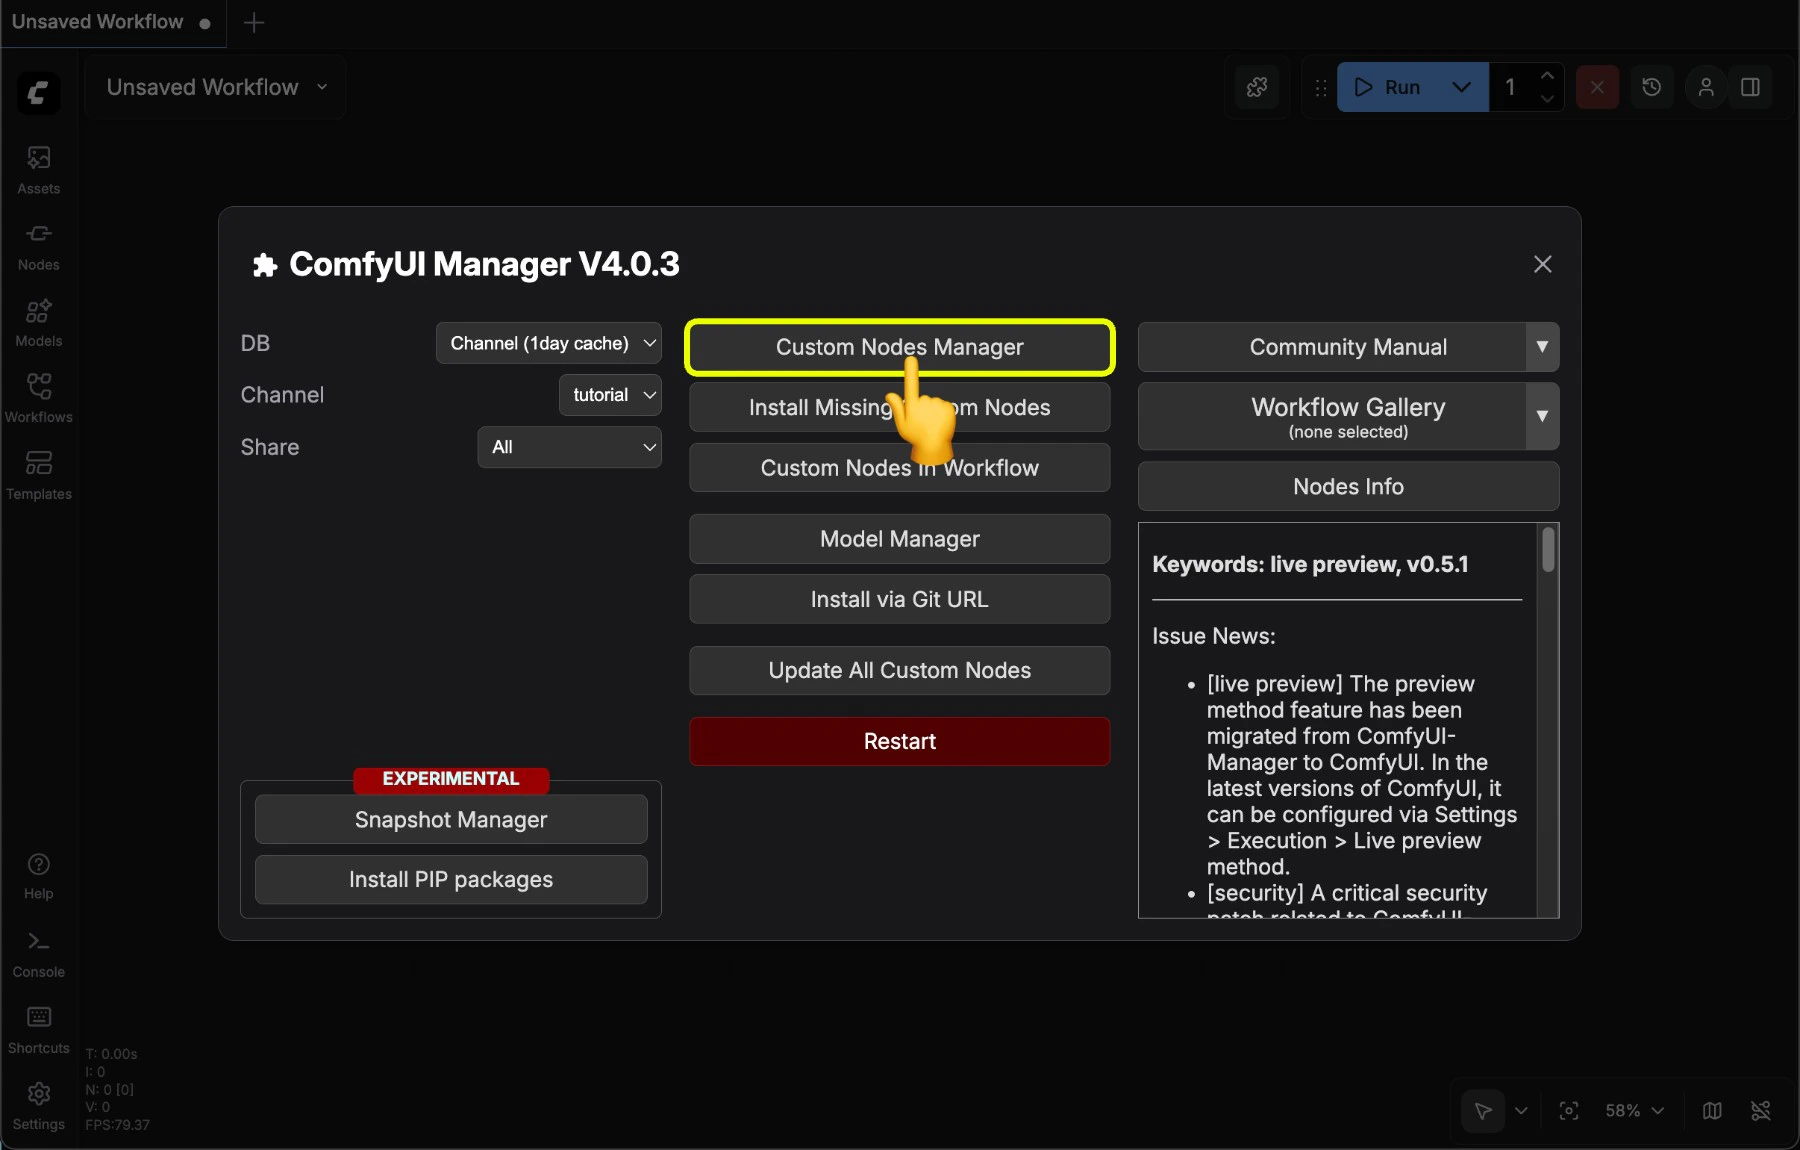The width and height of the screenshot is (1800, 1150).
Task: Open the Workflows panel
Action: pyautogui.click(x=38, y=396)
